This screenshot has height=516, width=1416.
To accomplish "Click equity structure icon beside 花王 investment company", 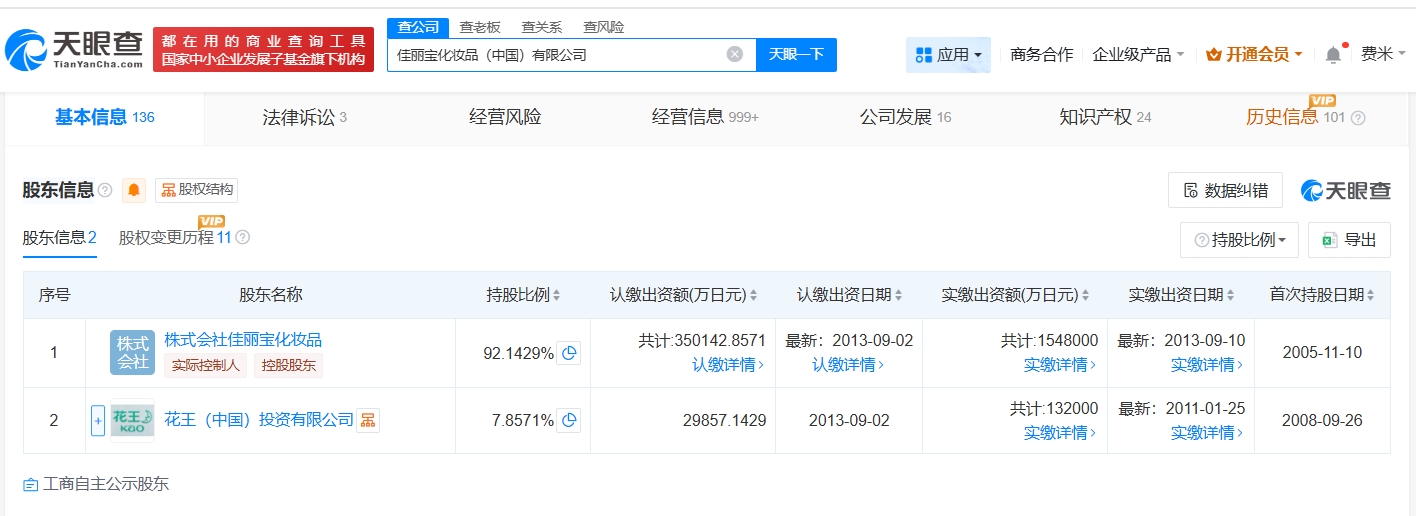I will pos(368,421).
